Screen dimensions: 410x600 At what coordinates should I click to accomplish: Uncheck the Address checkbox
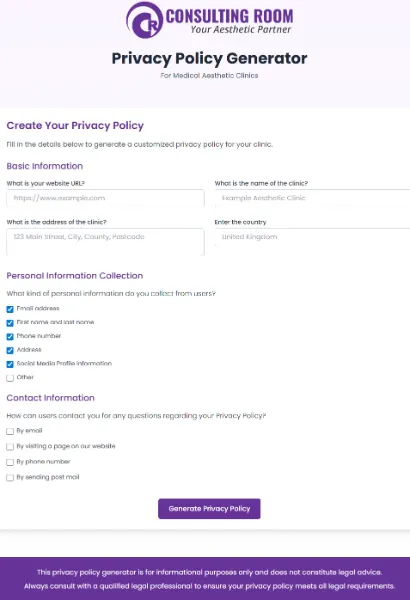click(x=10, y=351)
